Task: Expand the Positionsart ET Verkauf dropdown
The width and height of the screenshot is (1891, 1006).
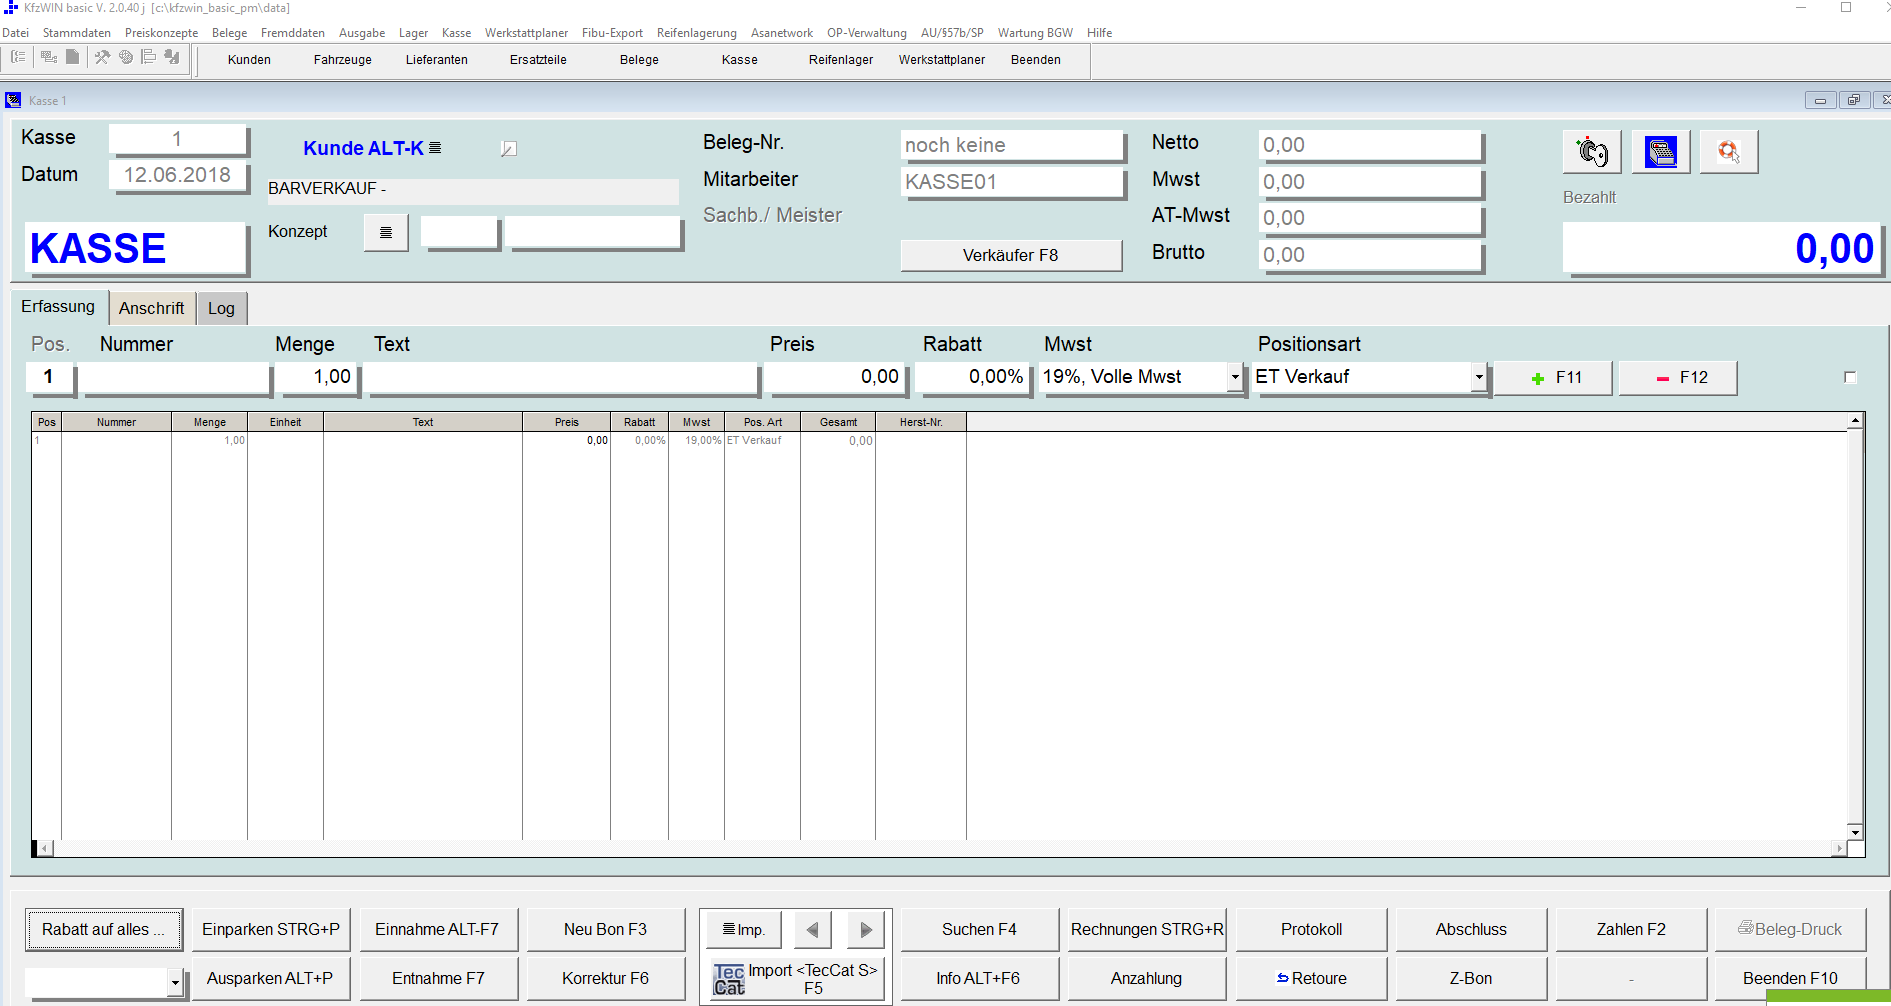Action: tap(1479, 377)
